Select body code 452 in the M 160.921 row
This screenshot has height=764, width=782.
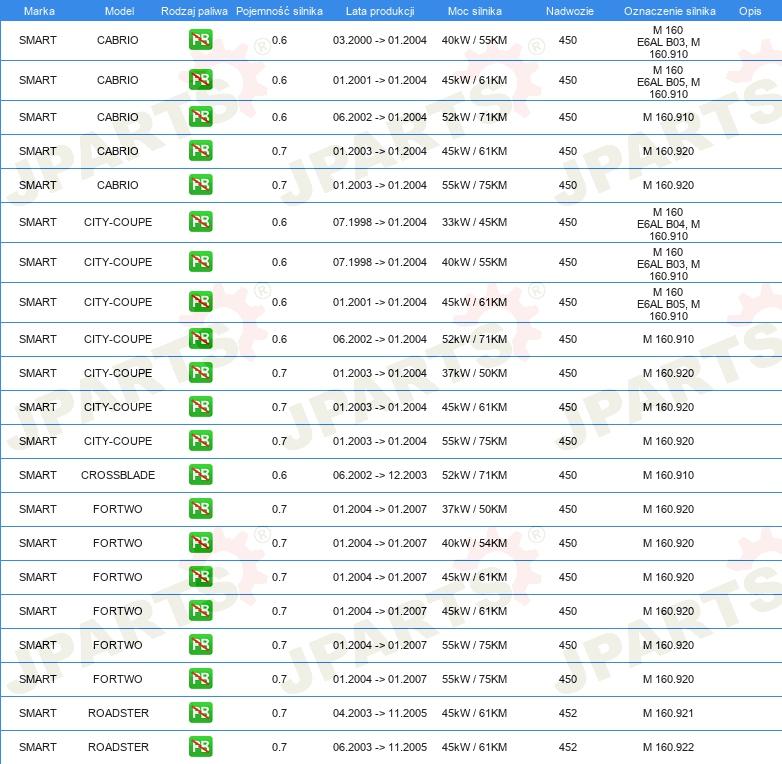tap(568, 713)
